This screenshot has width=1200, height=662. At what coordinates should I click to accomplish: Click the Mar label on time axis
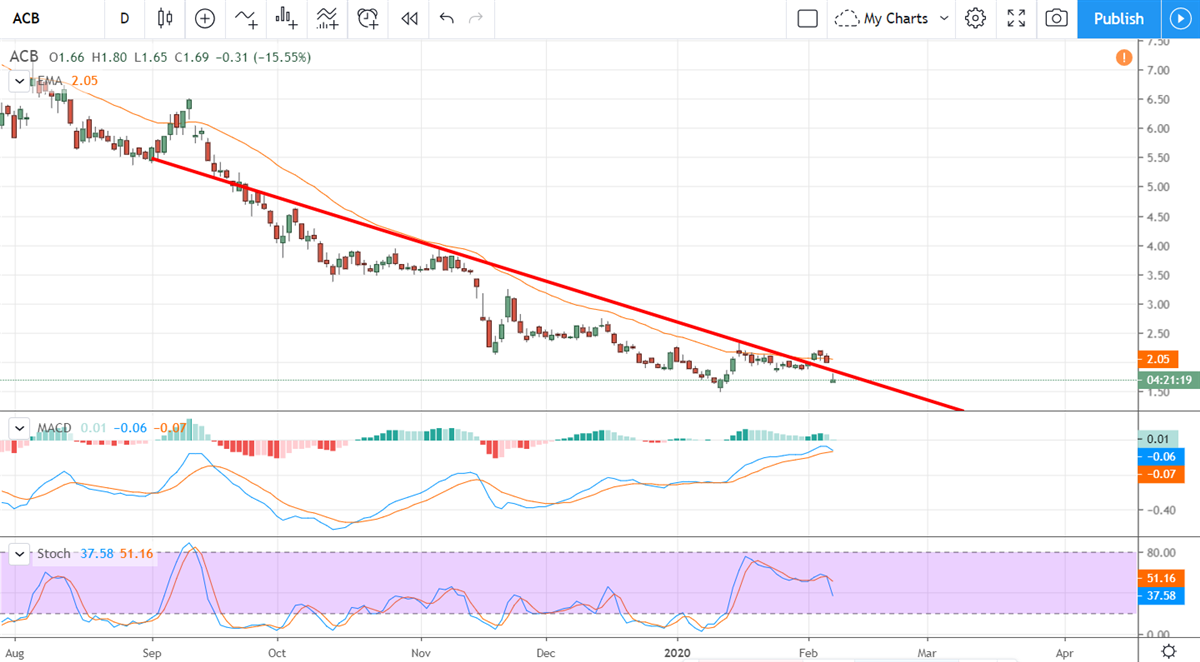coord(927,651)
